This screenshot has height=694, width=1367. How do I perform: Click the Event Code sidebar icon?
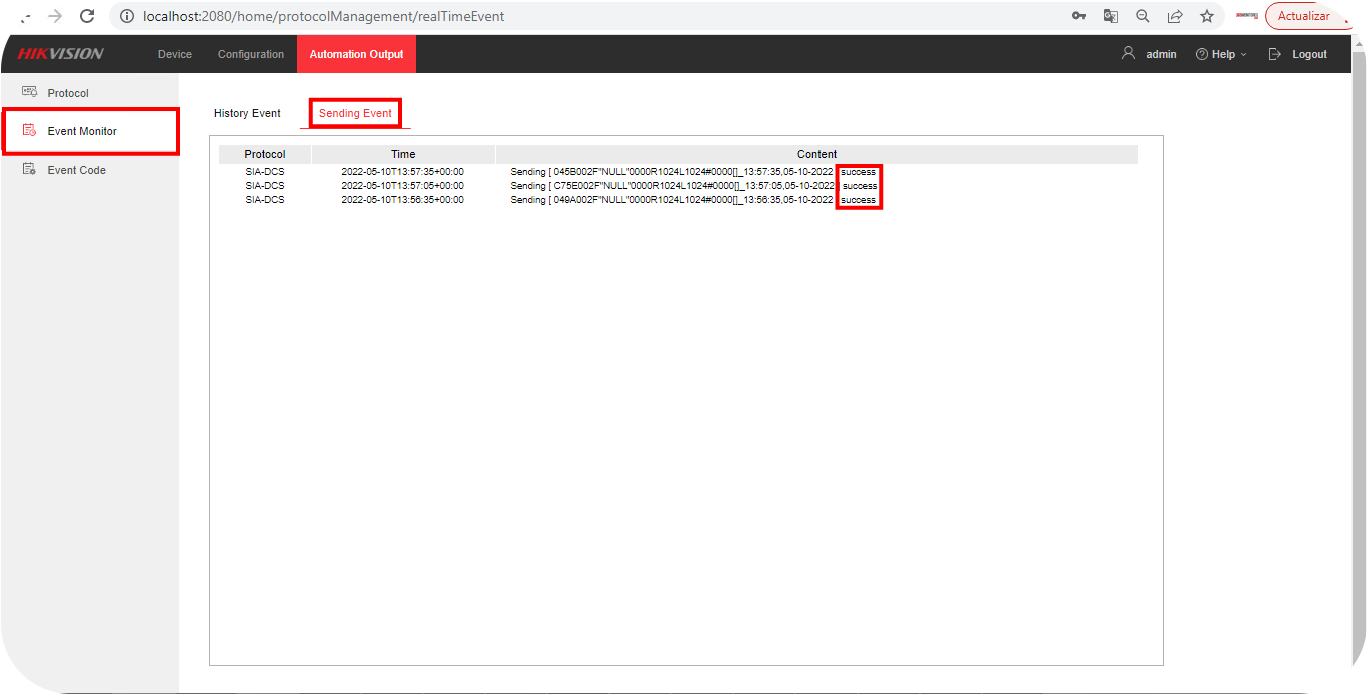pos(29,170)
